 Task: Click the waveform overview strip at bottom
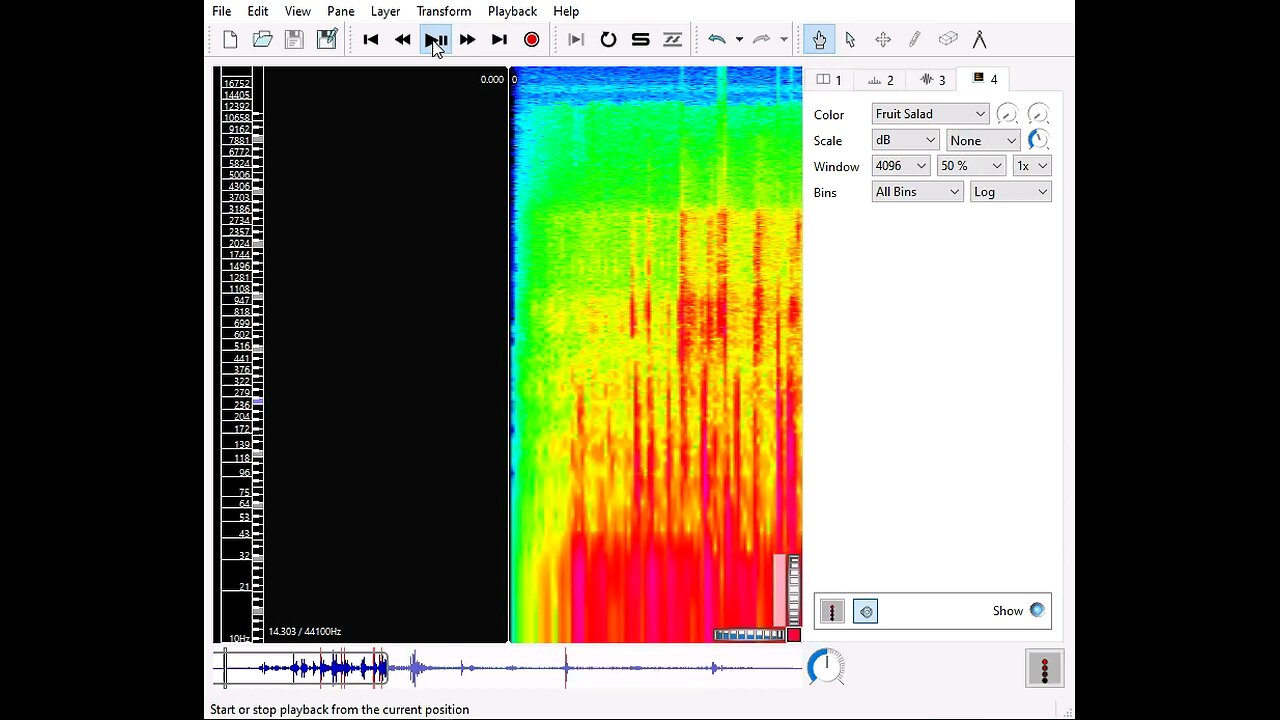600,668
